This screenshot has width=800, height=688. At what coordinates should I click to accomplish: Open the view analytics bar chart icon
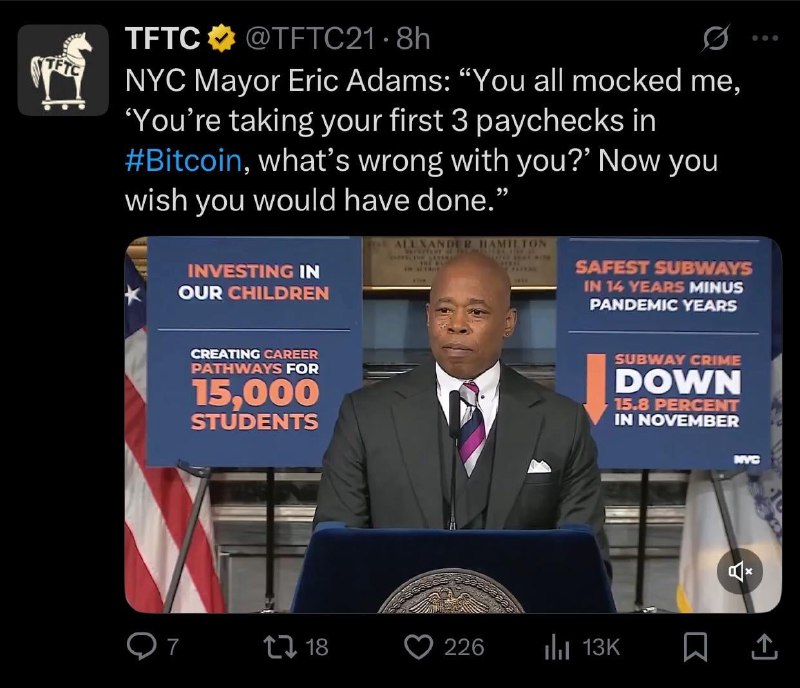557,648
